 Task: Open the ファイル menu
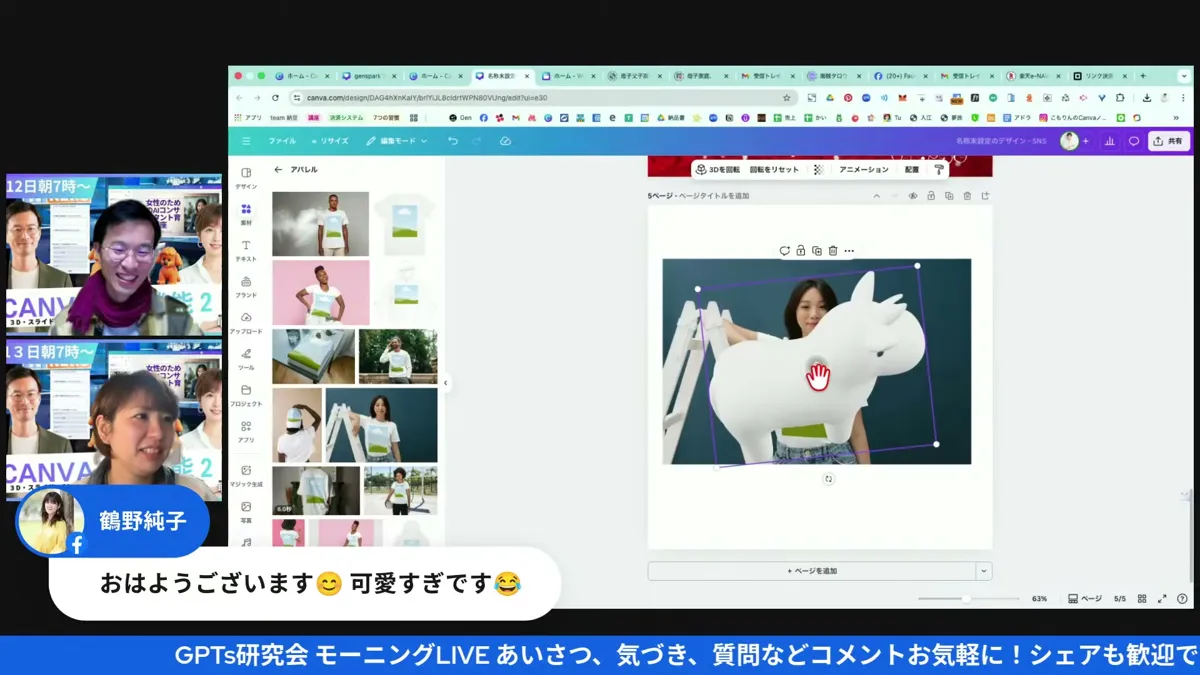[x=282, y=141]
